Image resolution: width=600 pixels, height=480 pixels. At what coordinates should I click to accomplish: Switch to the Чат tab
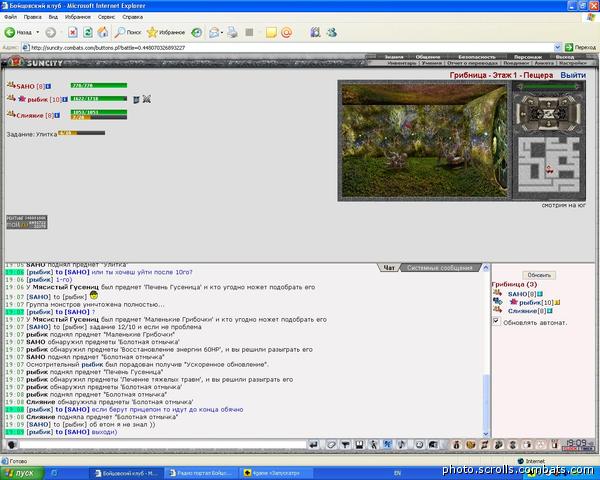pyautogui.click(x=389, y=268)
